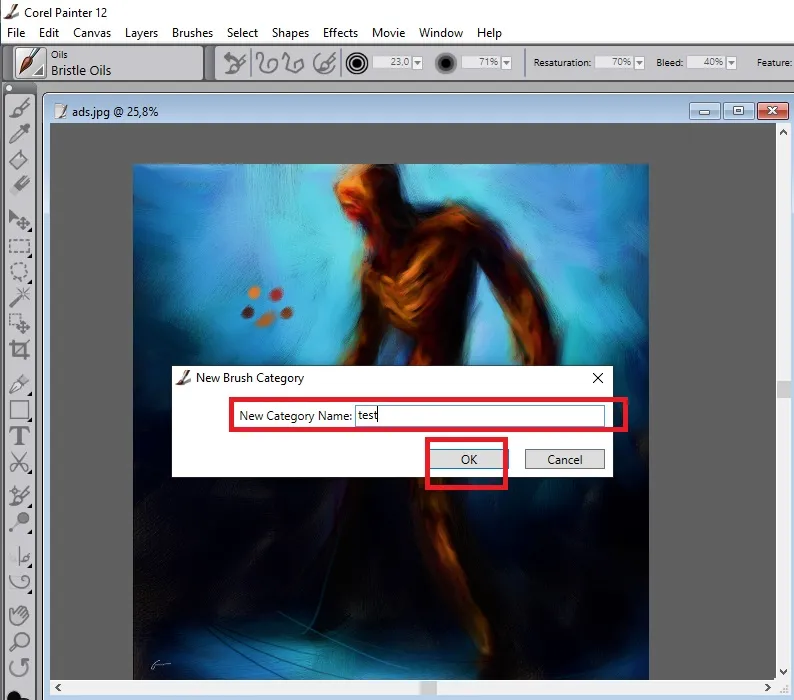Expand the Resaturation 70% dropdown

639,63
